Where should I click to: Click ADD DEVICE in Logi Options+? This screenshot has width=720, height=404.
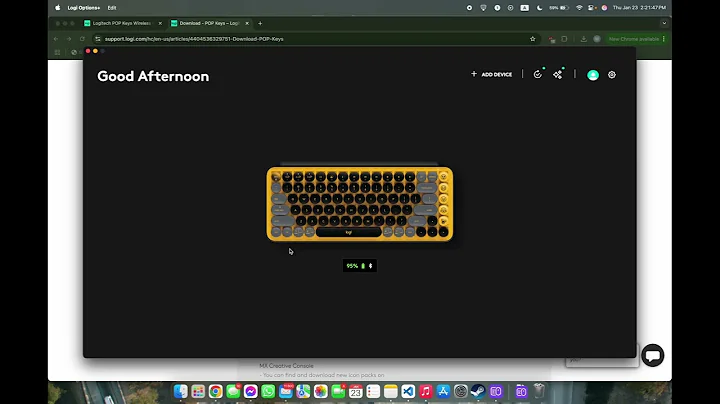tap(491, 74)
